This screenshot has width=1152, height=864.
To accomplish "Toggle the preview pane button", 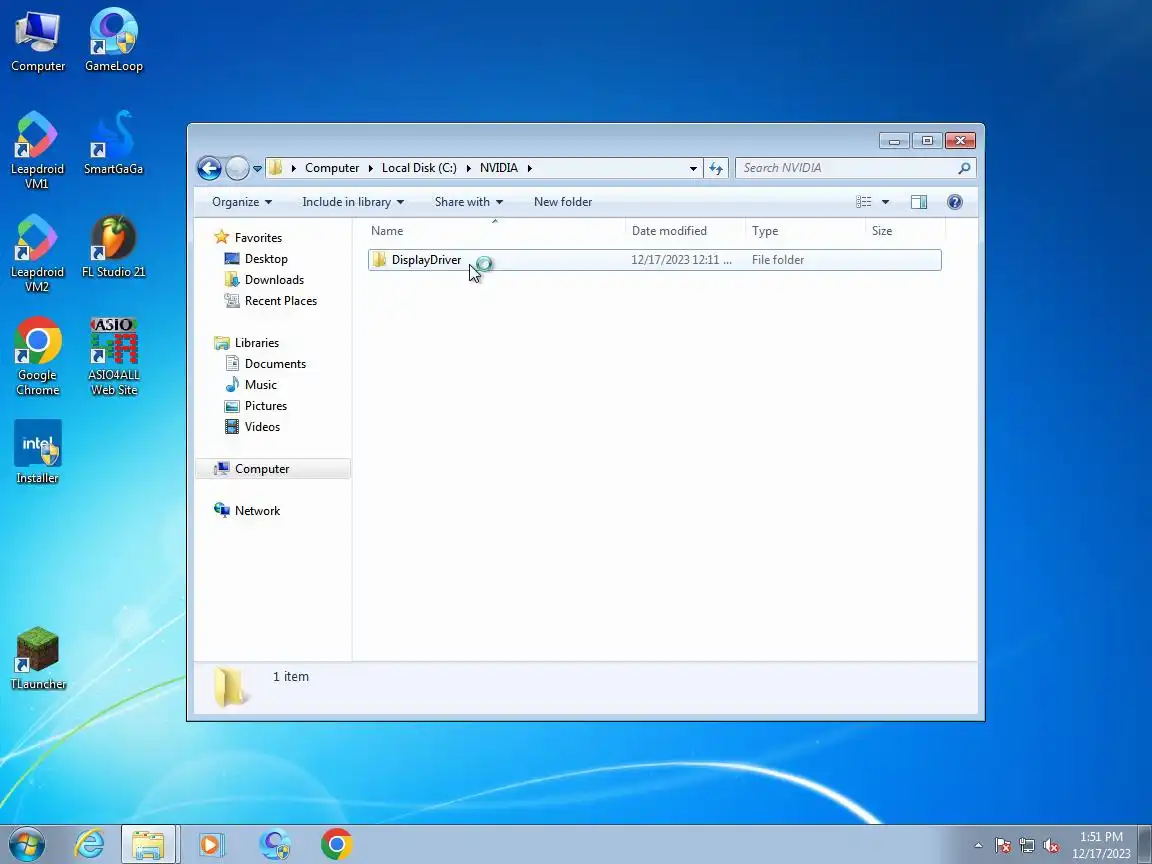I will click(918, 202).
